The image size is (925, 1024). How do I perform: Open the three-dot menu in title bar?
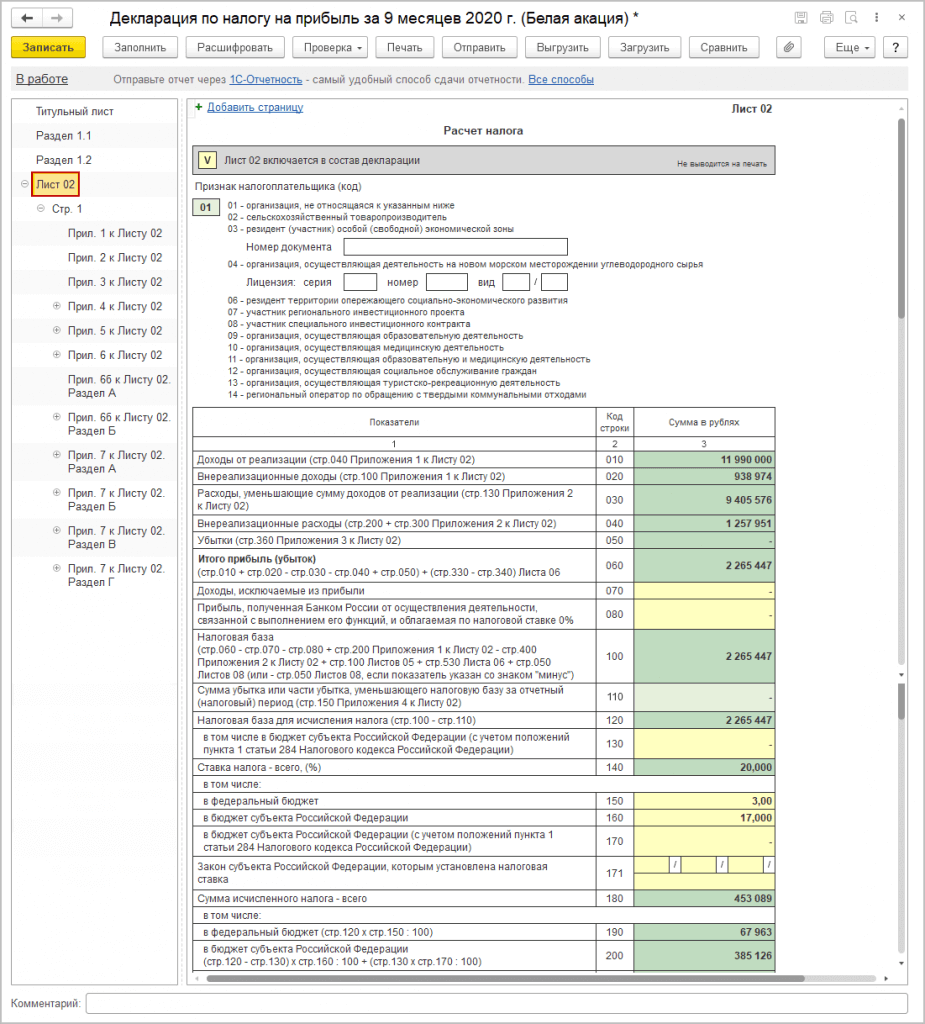[876, 18]
